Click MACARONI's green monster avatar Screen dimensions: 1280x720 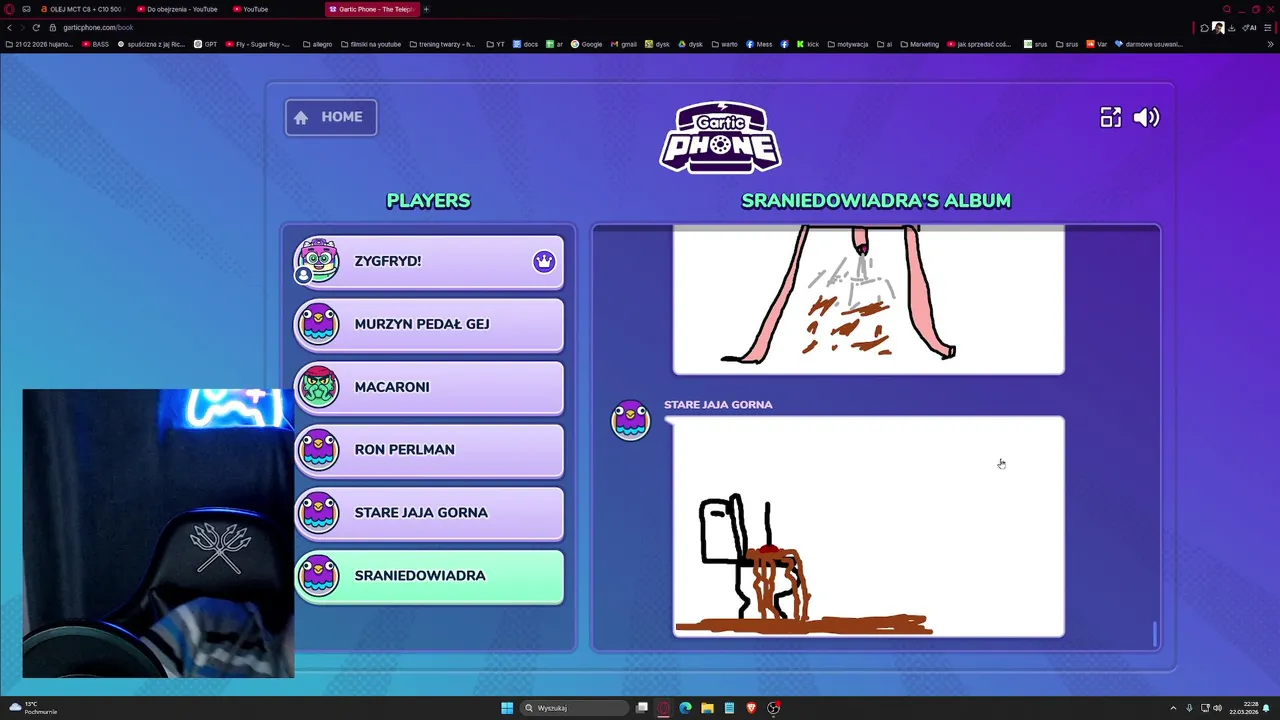[319, 387]
